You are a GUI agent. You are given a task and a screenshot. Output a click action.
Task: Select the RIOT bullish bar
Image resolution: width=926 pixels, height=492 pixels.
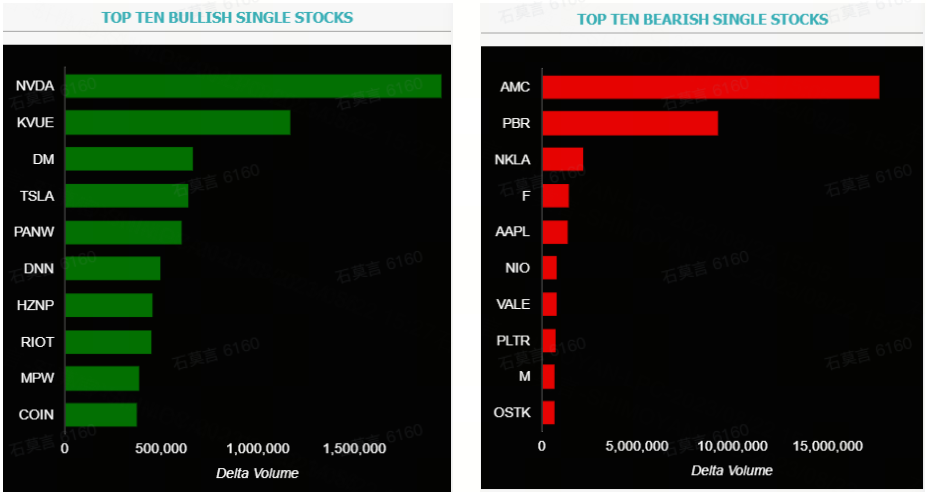(108, 342)
